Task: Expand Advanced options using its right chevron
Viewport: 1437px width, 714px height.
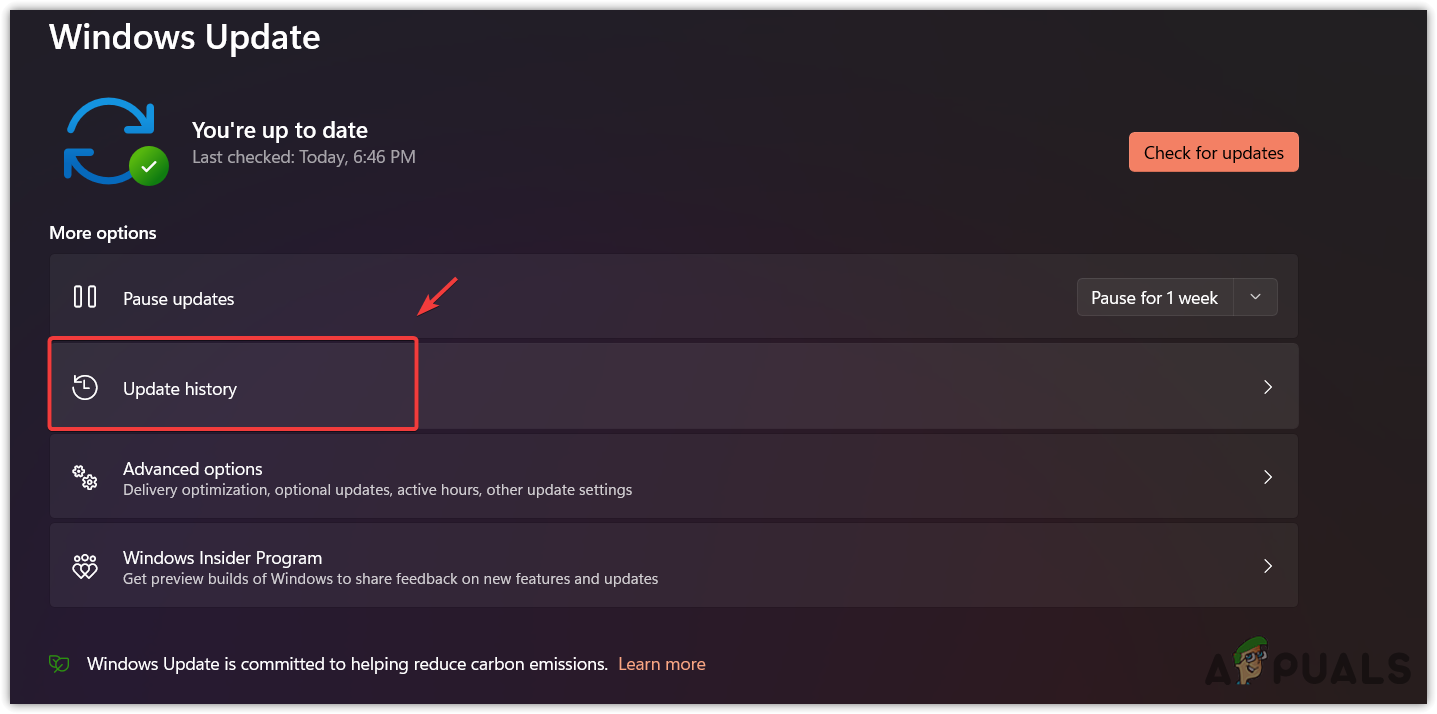Action: (x=1268, y=477)
